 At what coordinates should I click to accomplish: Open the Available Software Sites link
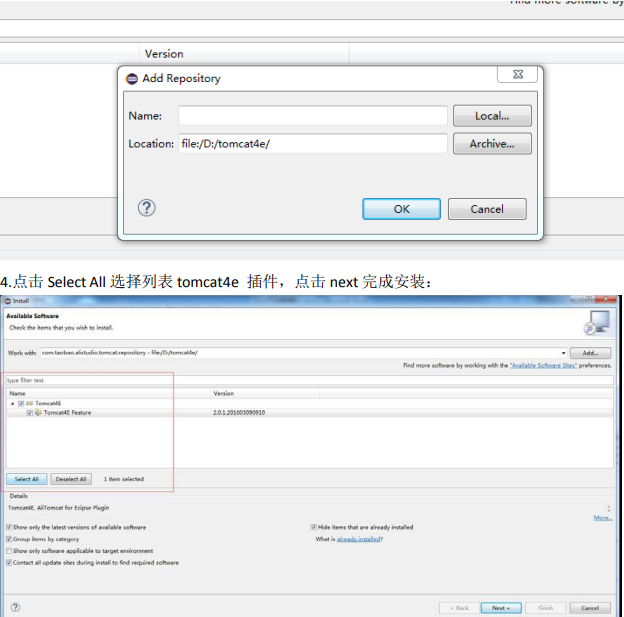[x=543, y=365]
